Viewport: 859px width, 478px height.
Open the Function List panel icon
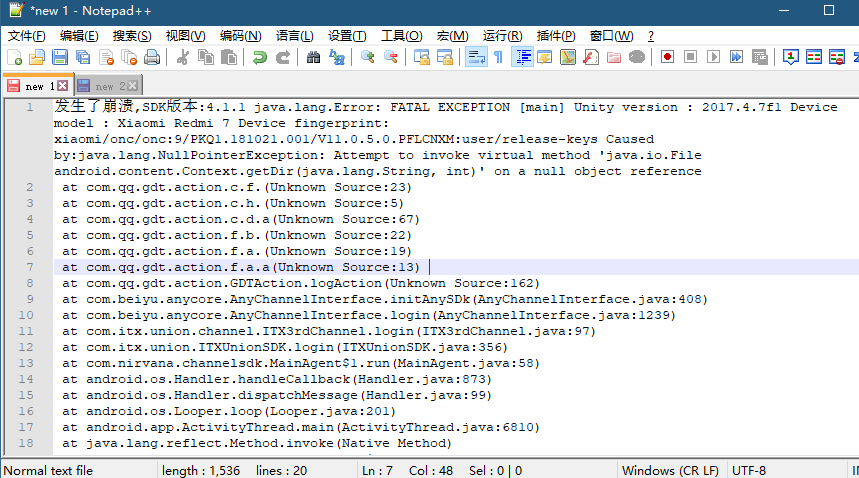pos(591,57)
